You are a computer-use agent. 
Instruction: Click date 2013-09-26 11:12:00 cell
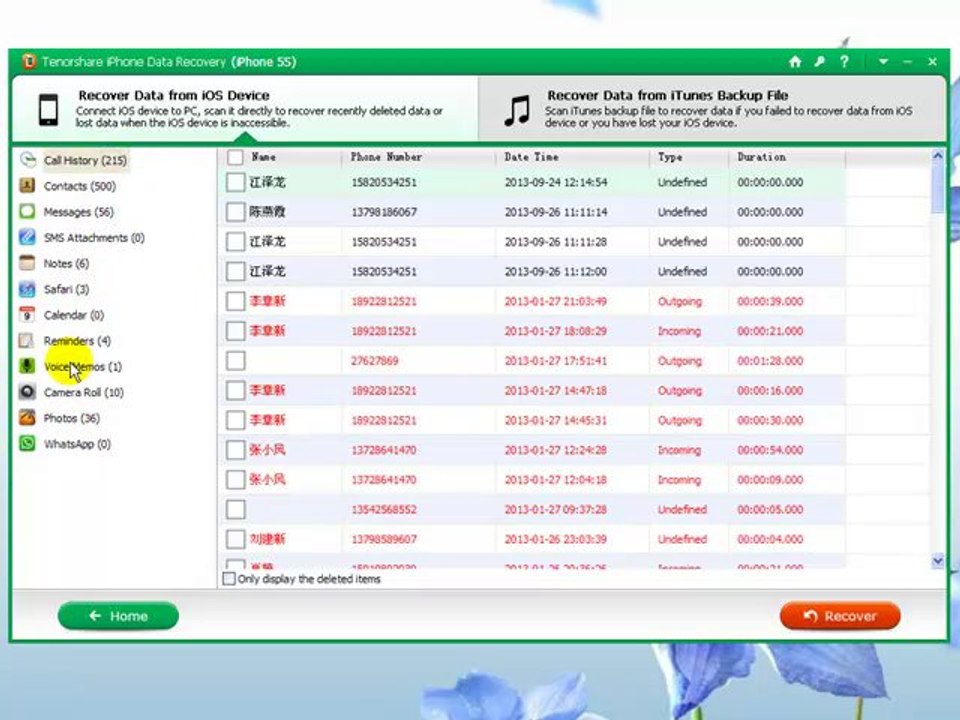tap(556, 272)
